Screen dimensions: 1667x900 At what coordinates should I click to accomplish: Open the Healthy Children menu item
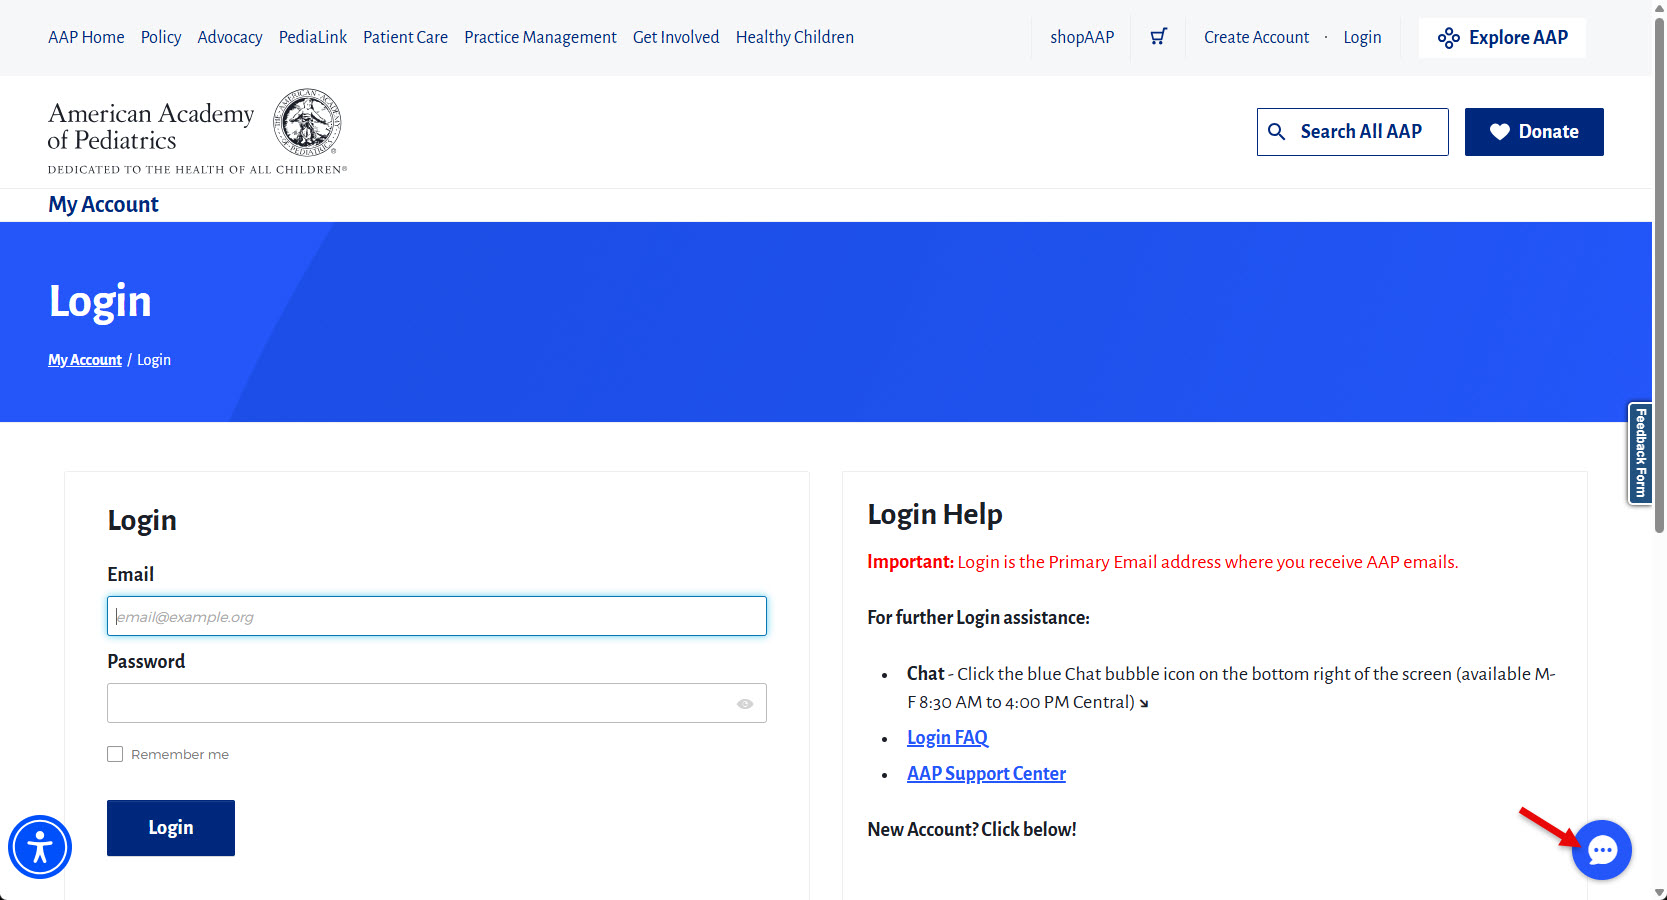[x=795, y=37]
